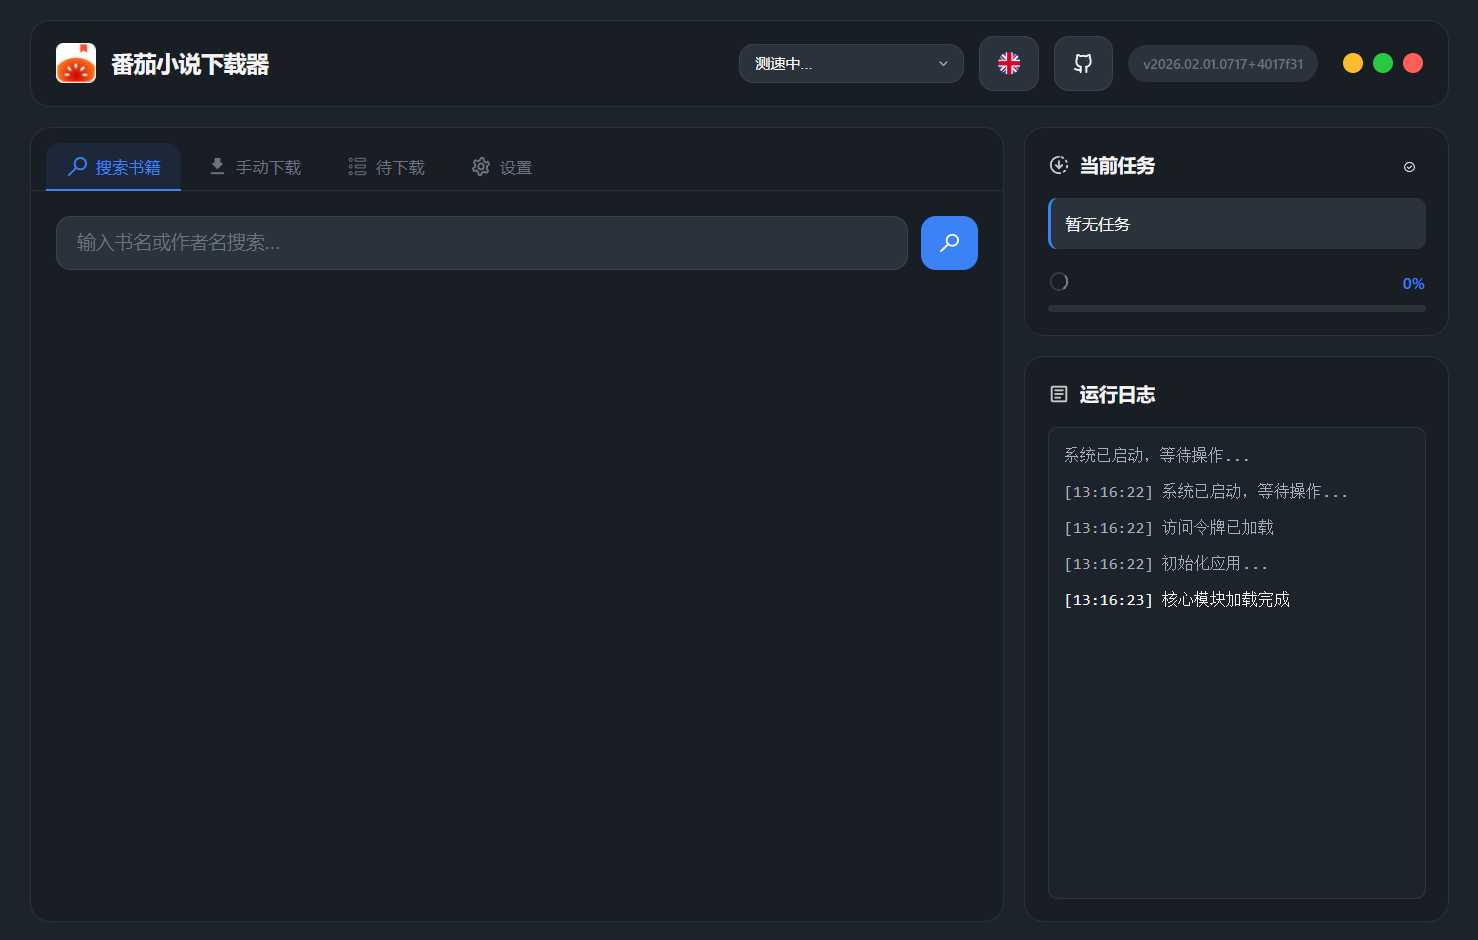Minimize the window with the yellow button
This screenshot has width=1478, height=940.
(x=1352, y=63)
